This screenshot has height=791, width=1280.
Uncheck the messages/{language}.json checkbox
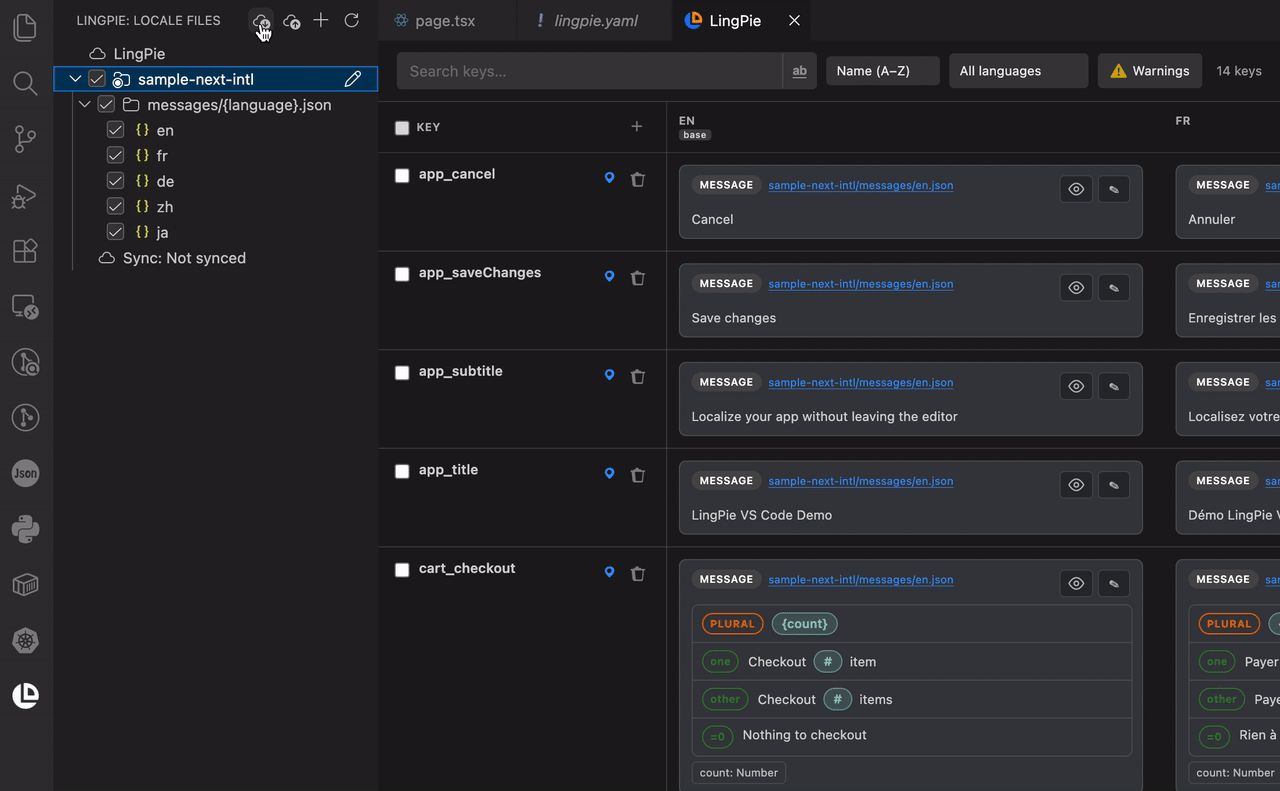point(106,105)
